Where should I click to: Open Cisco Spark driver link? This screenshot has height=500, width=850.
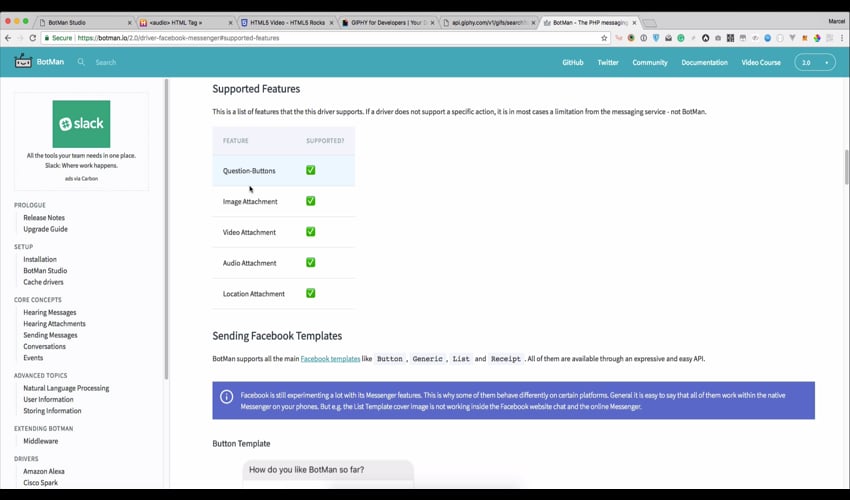point(41,483)
